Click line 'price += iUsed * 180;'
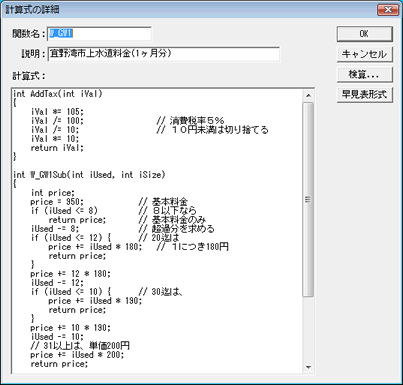The height and width of the screenshot is (385, 403). (x=95, y=247)
